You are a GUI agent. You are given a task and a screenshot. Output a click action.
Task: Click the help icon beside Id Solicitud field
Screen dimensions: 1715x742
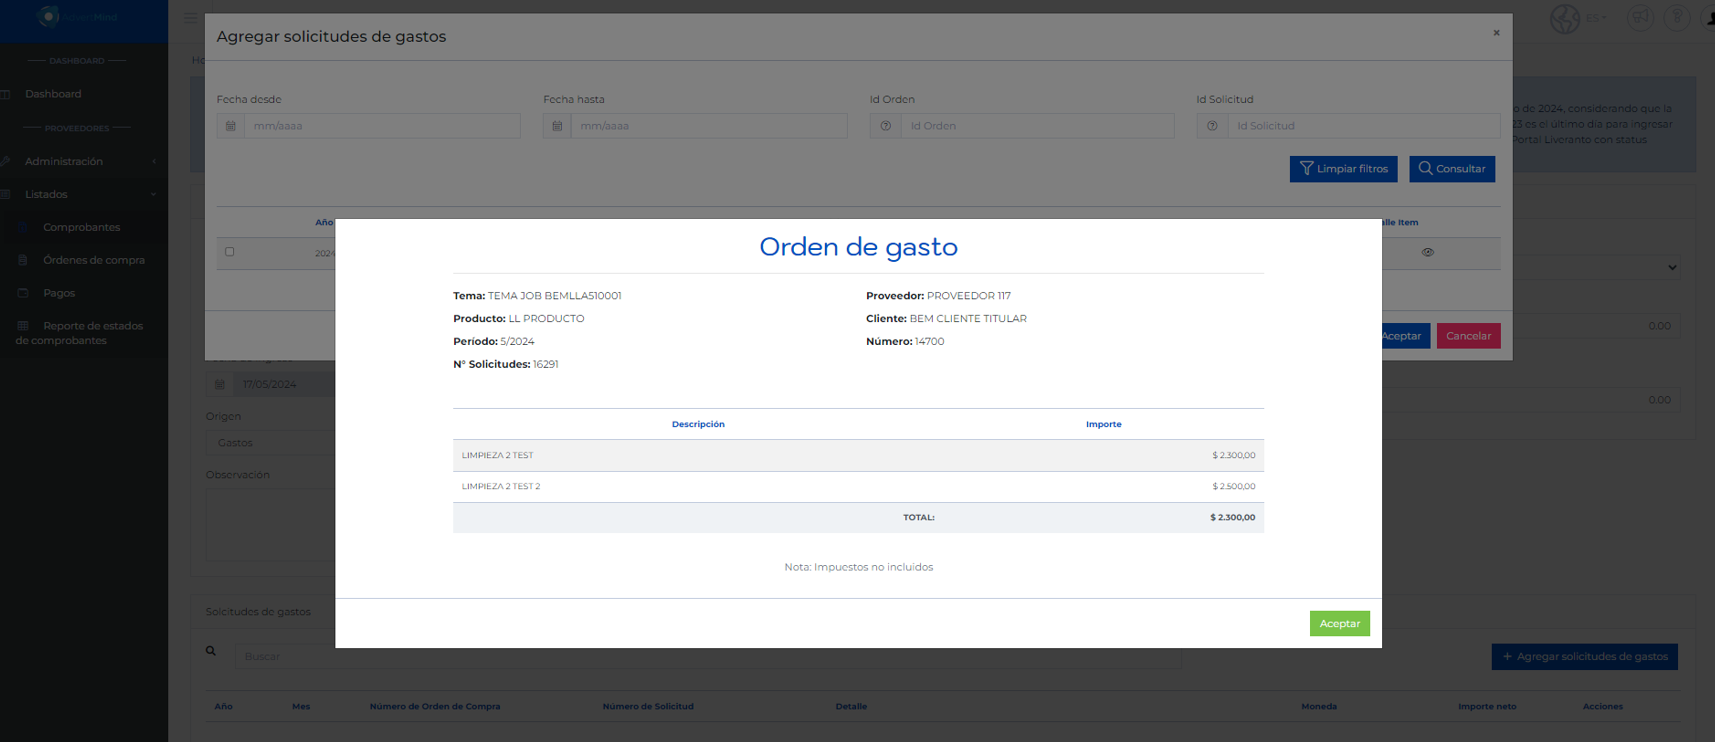[1212, 126]
